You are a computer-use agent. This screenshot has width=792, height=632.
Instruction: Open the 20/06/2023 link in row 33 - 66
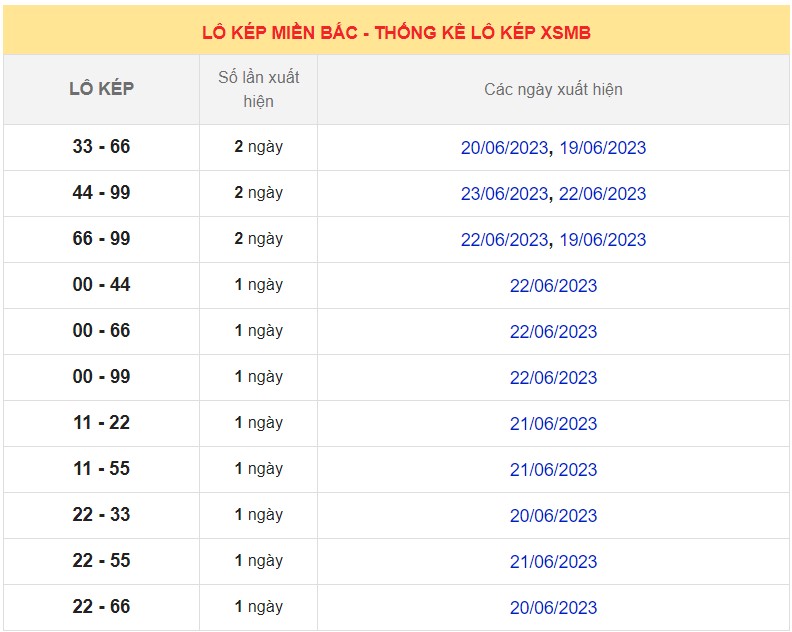pyautogui.click(x=504, y=148)
